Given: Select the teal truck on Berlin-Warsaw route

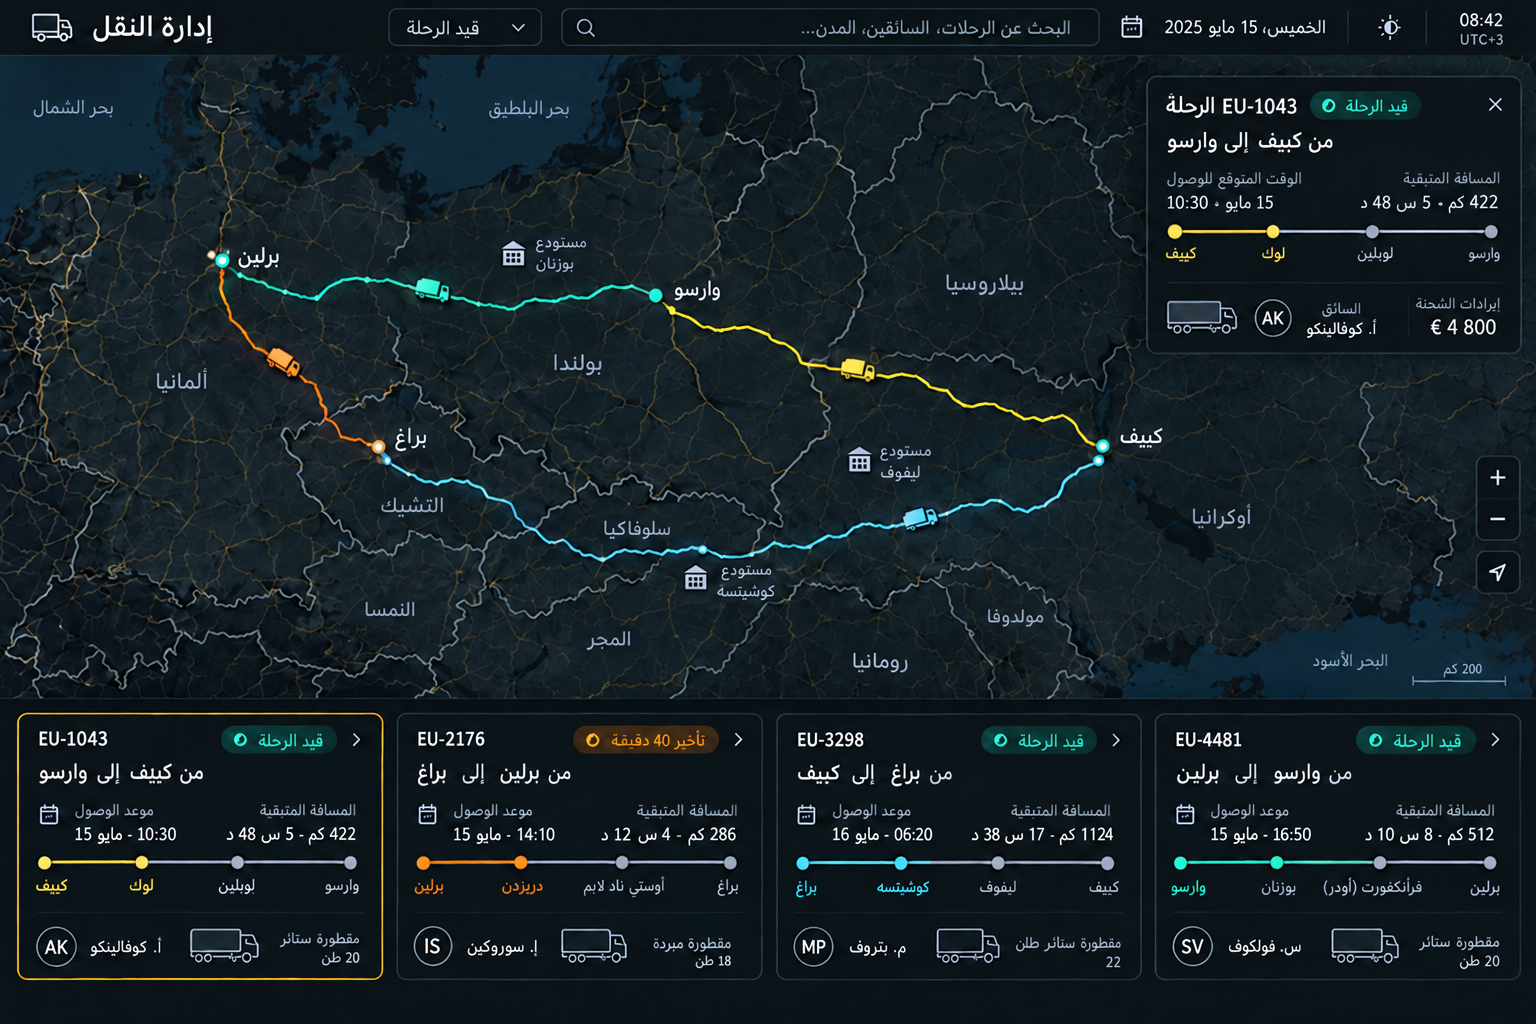Looking at the screenshot, I should coord(432,289).
